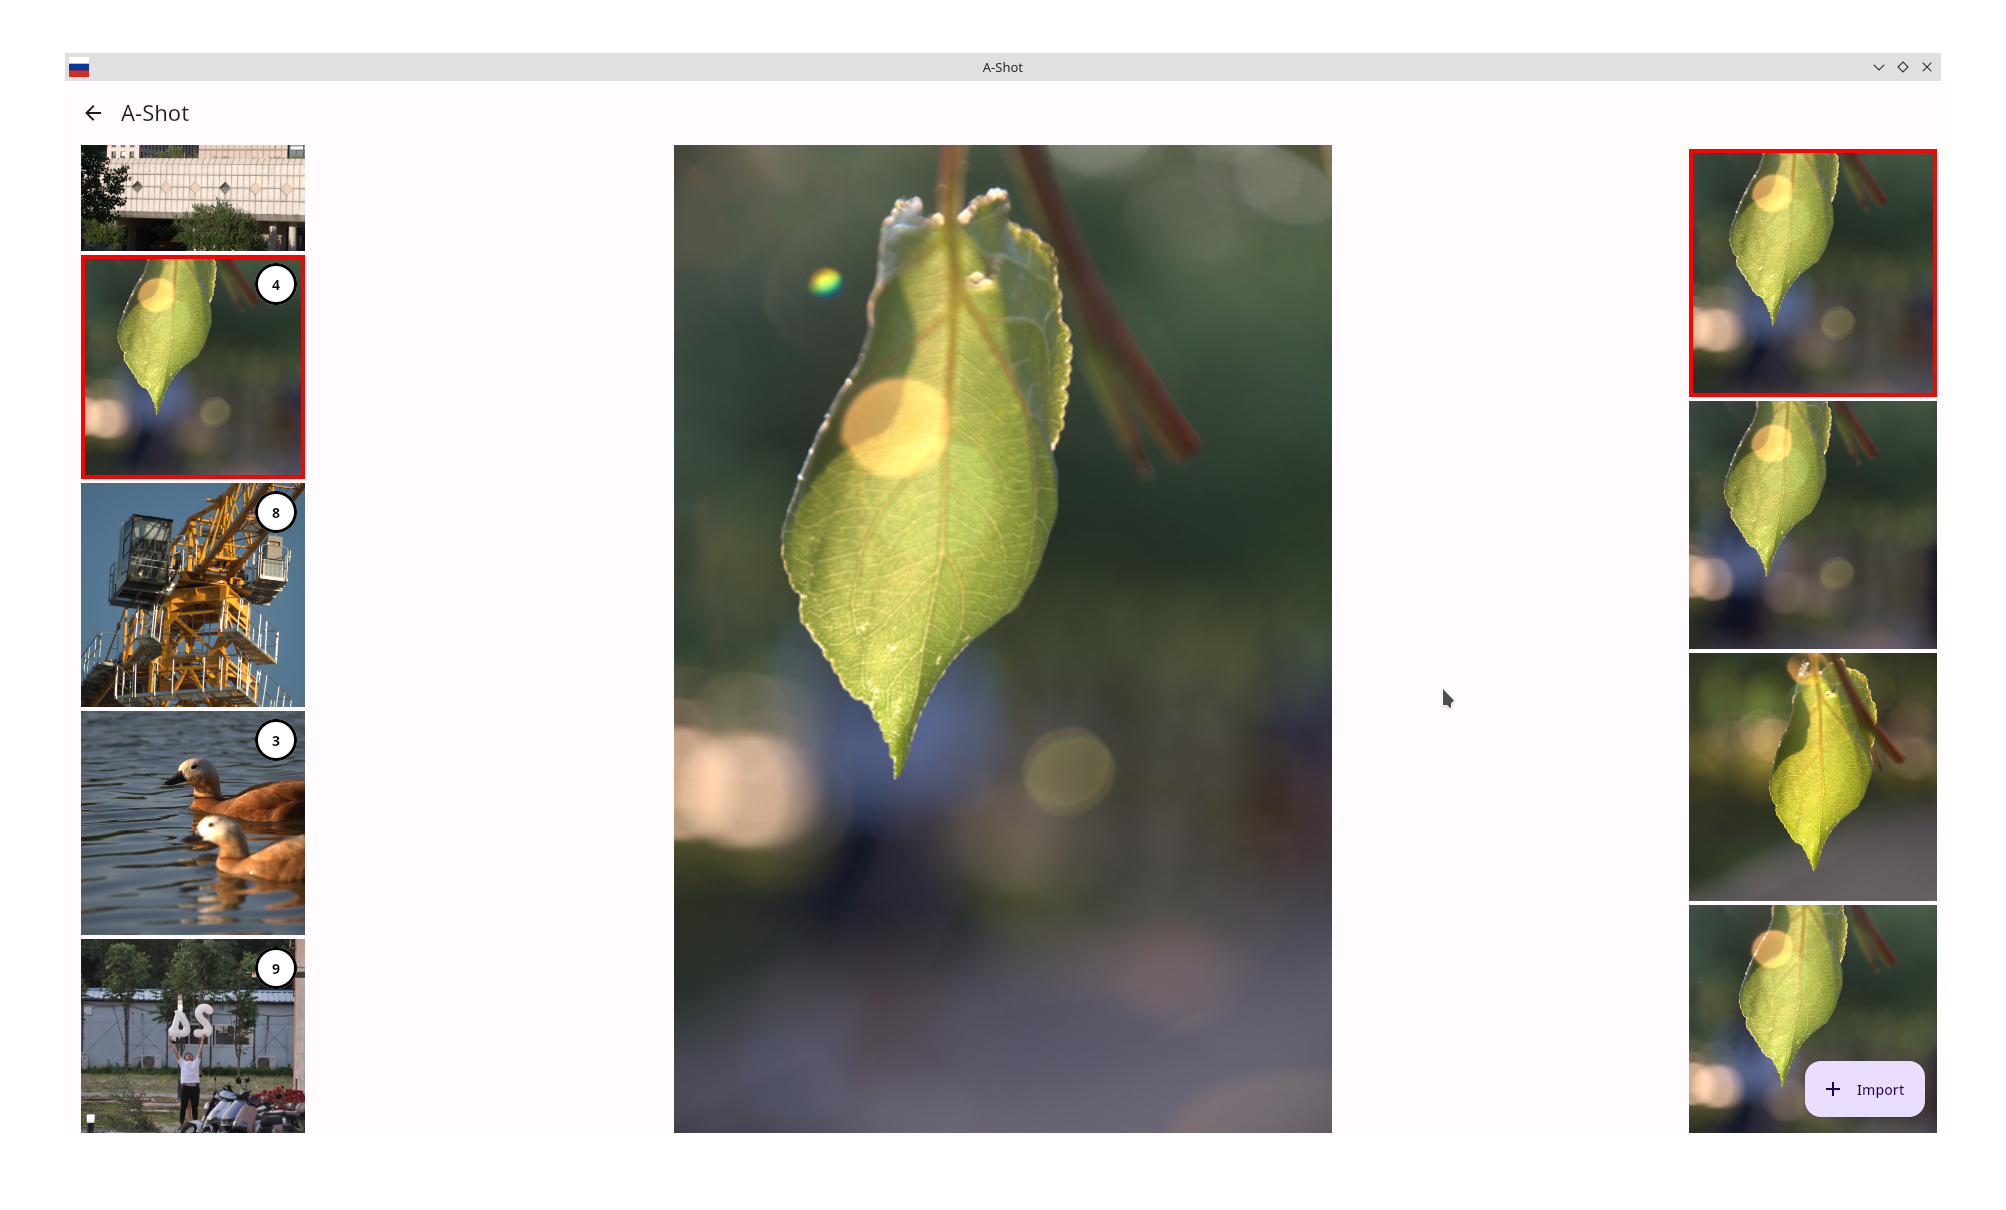Click the count badge showing 4
This screenshot has height=1210, width=2006.
[276, 285]
